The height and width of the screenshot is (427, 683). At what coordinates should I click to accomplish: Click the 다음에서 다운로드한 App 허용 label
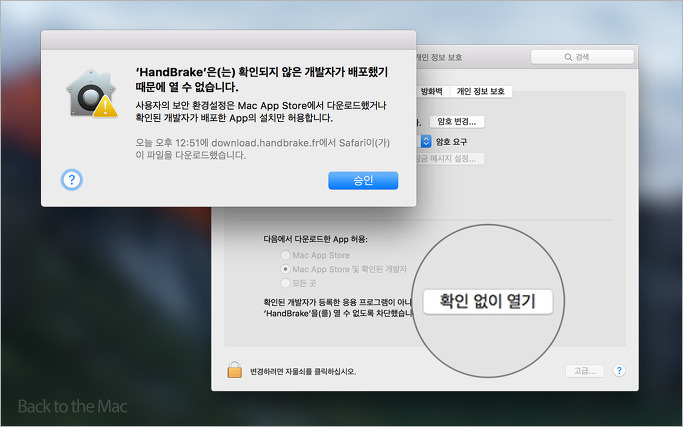click(x=315, y=239)
